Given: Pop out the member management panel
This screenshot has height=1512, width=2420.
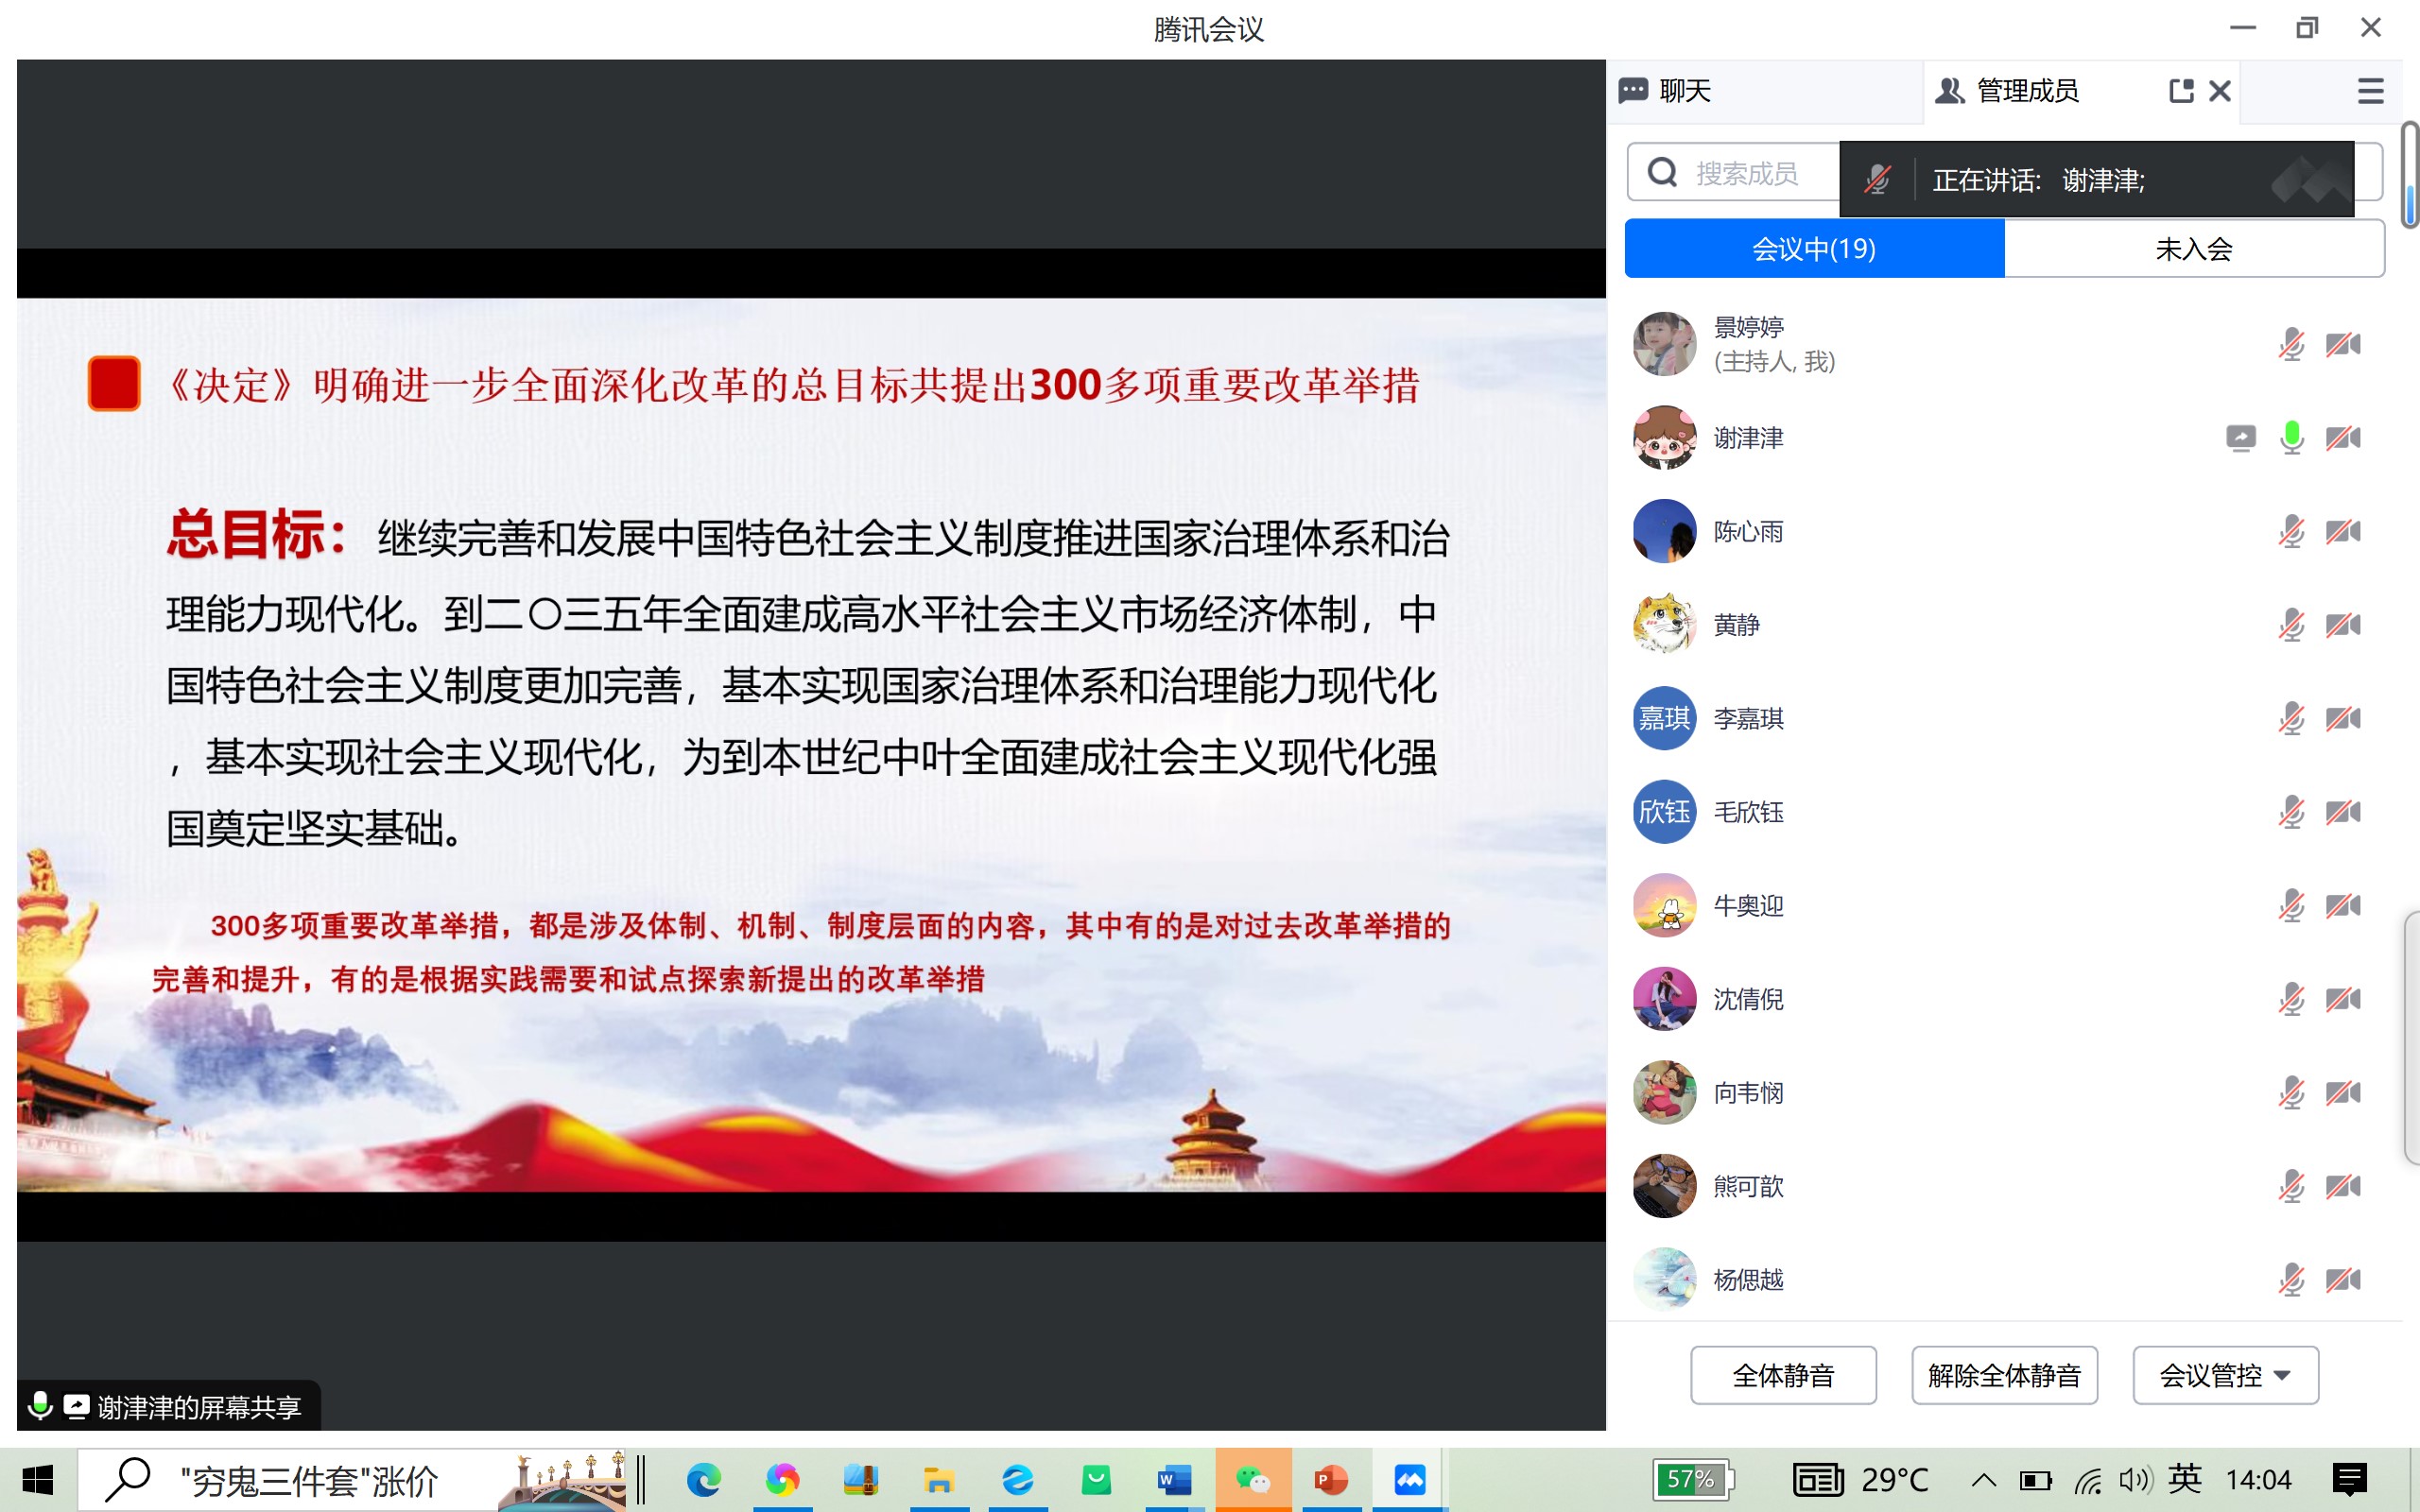Looking at the screenshot, I should [x=2181, y=91].
